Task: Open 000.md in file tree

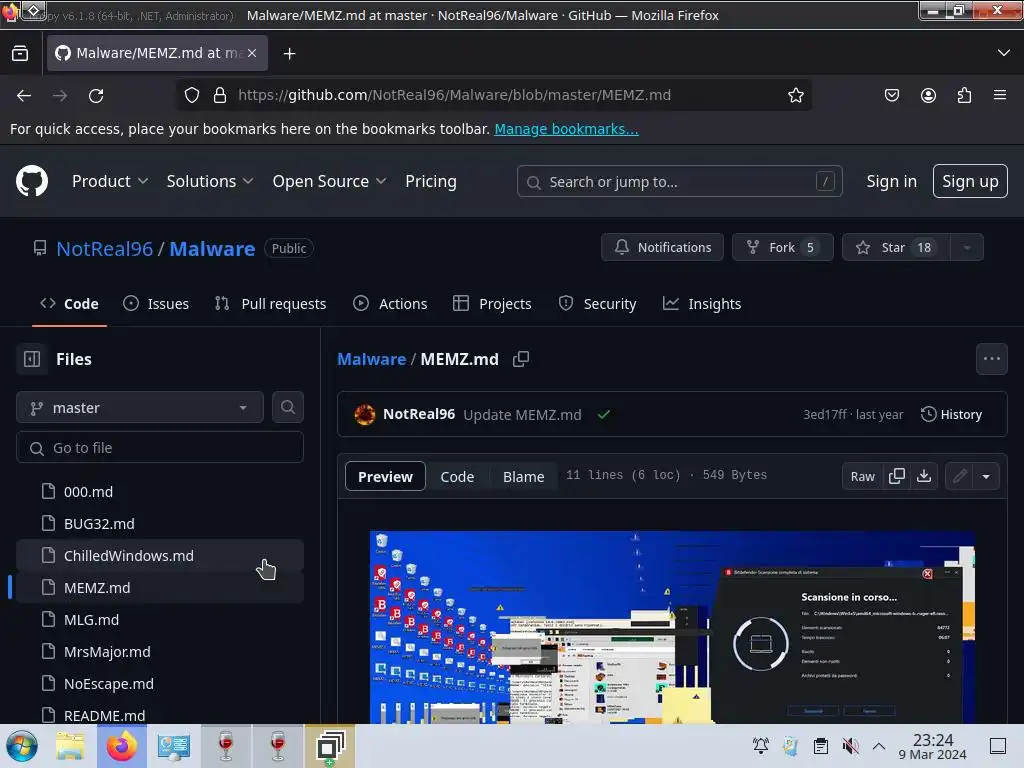Action: click(160, 492)
